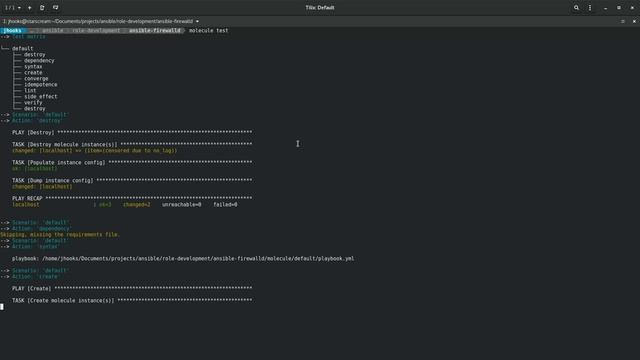
Task: Click the 'jhooks' prompt segment
Action: [x=12, y=30]
